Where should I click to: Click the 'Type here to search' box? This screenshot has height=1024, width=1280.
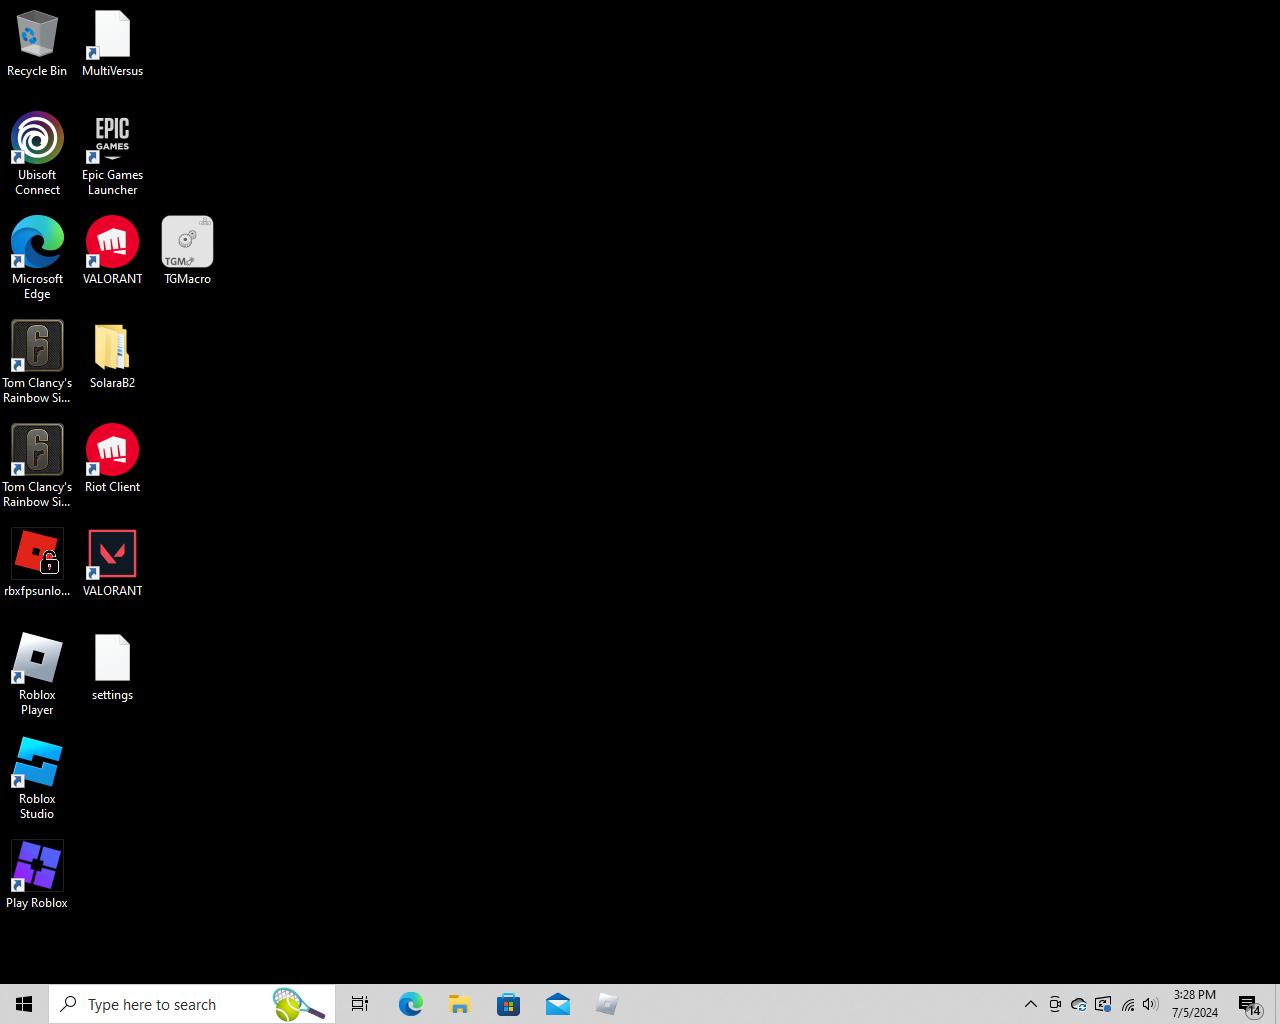point(192,1004)
